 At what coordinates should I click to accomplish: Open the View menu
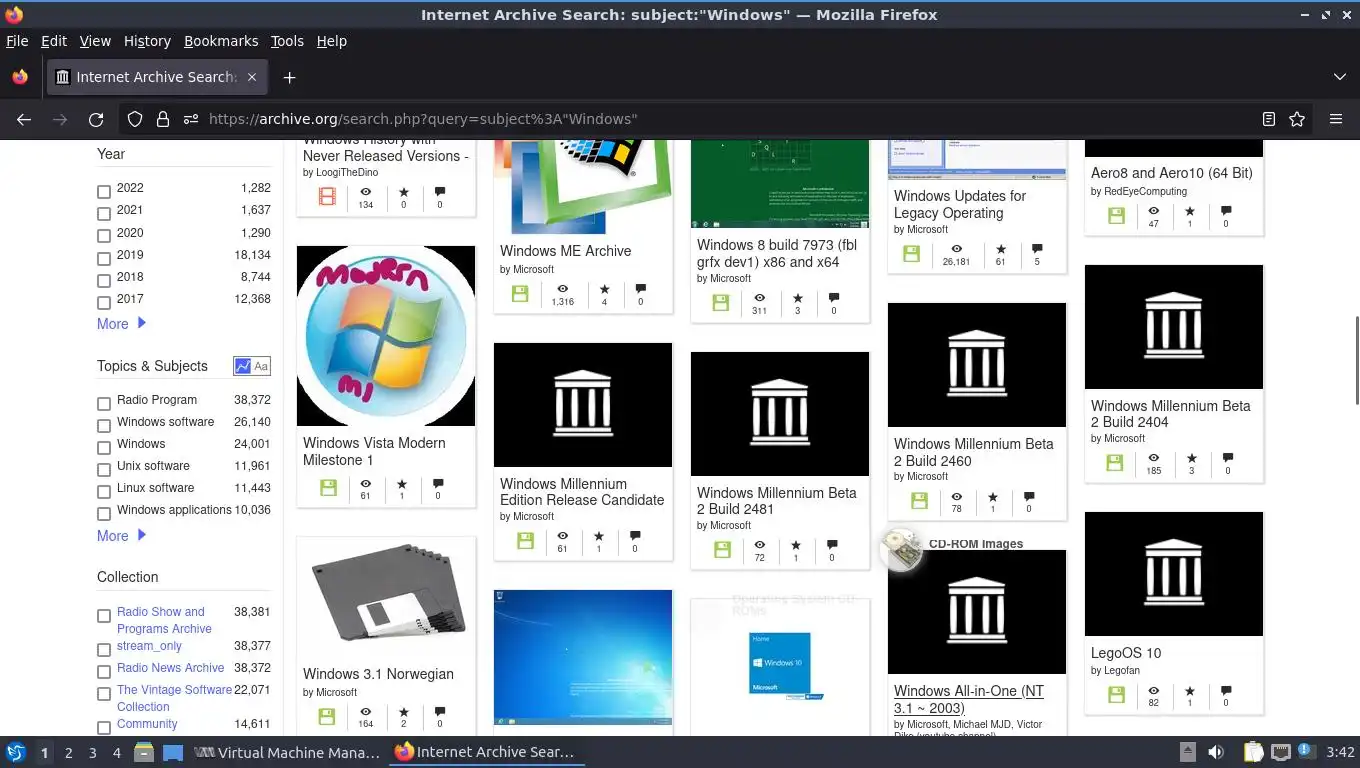click(x=95, y=41)
